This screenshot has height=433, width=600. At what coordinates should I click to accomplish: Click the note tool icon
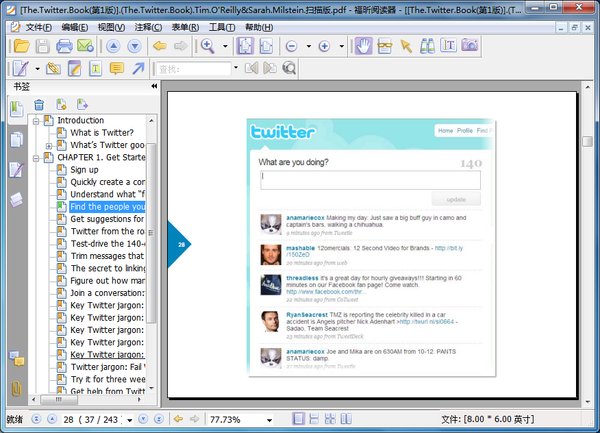(74, 68)
